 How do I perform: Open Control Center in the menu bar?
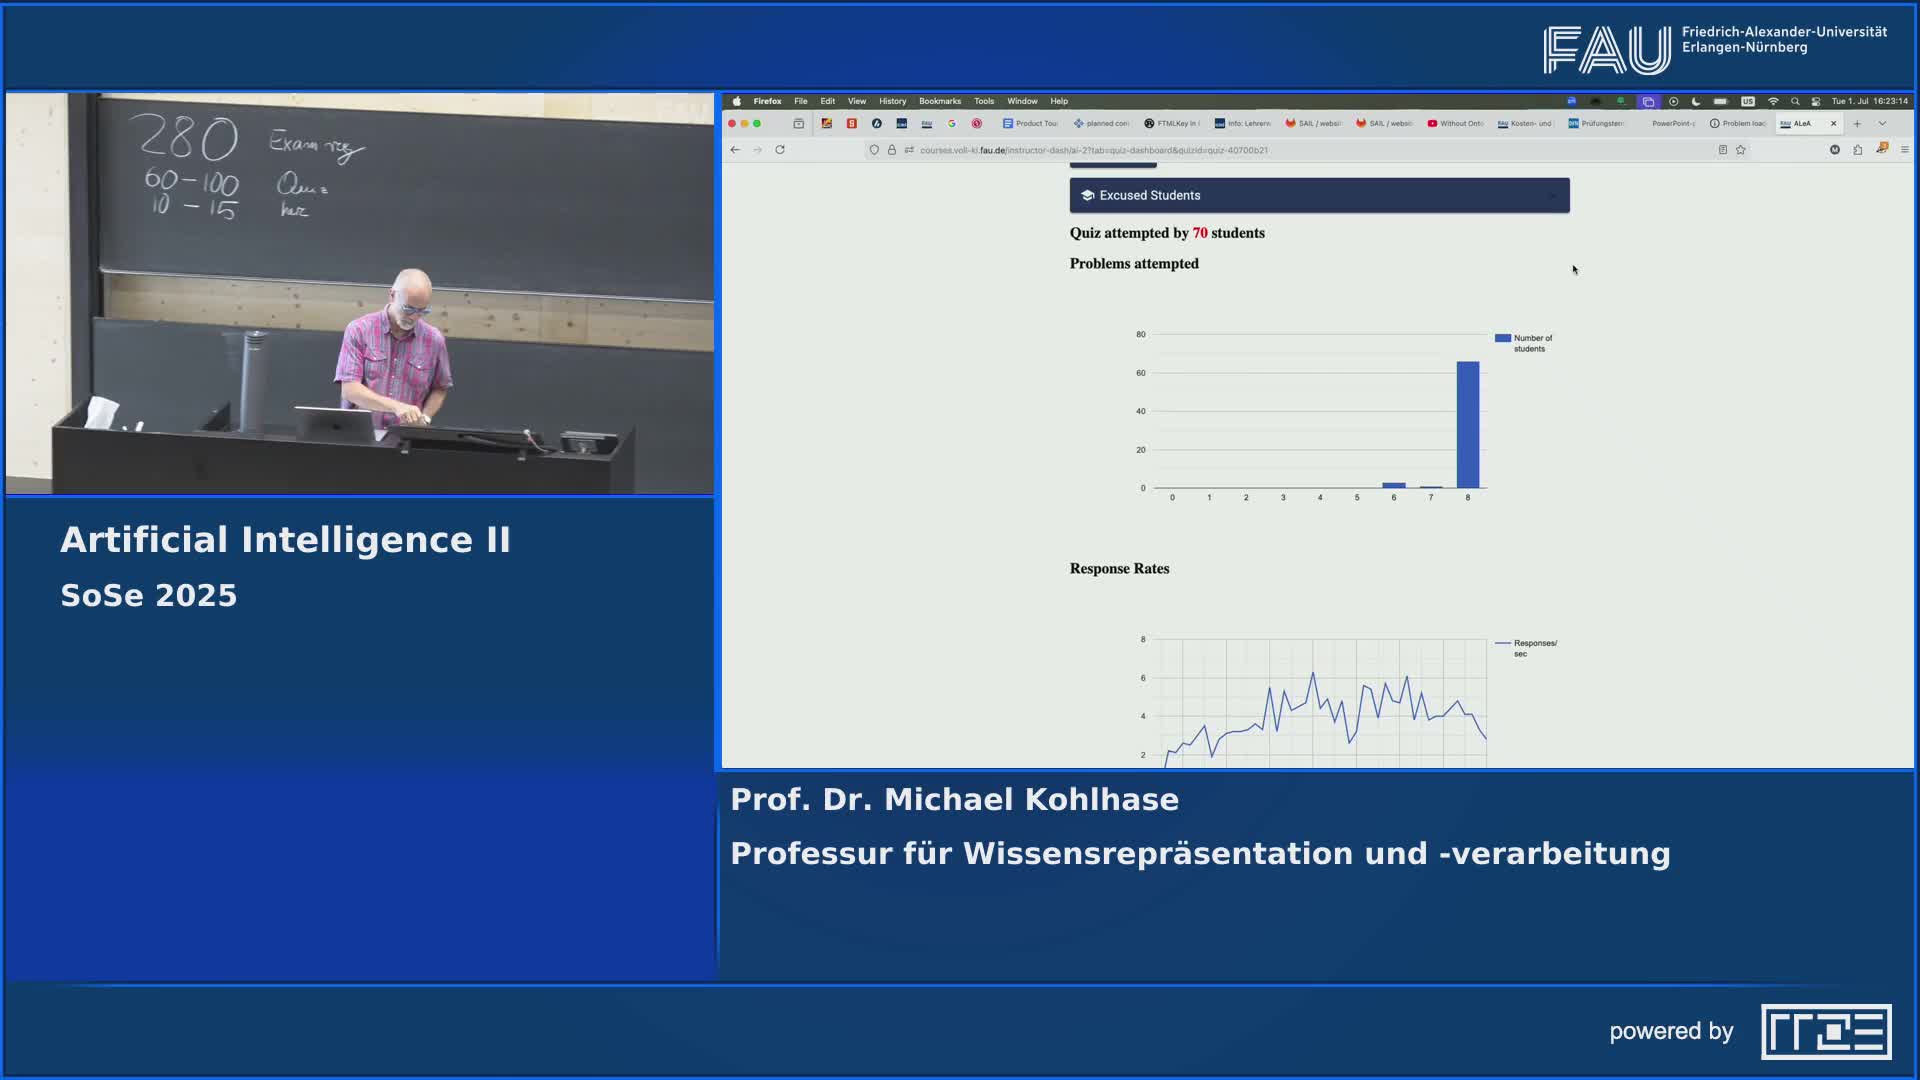tap(1816, 101)
